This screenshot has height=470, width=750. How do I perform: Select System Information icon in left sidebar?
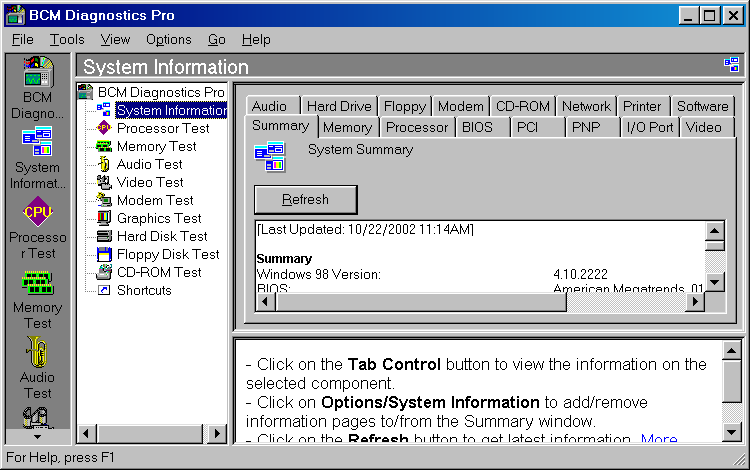pyautogui.click(x=38, y=142)
